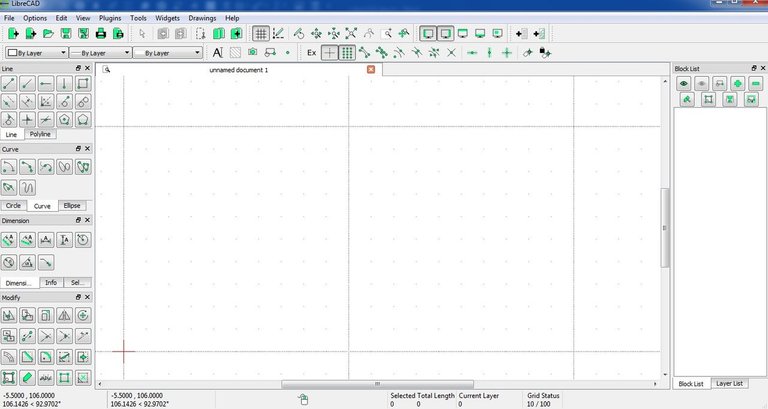Add a block with the green plus icon
The height and width of the screenshot is (409, 768).
point(738,83)
